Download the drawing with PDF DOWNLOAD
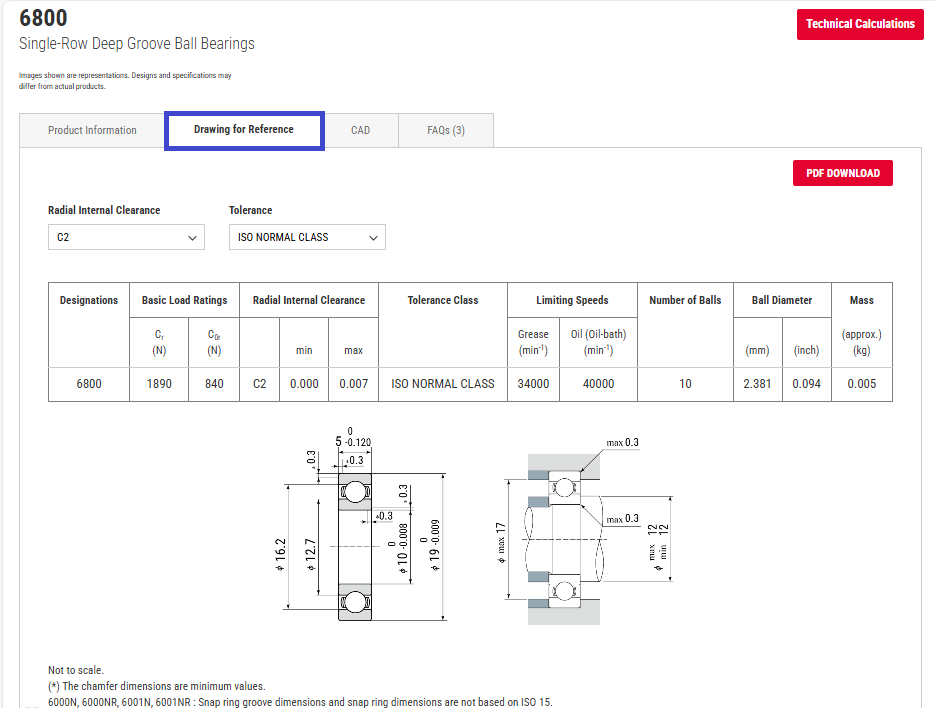Image resolution: width=935 pixels, height=708 pixels. coord(842,173)
